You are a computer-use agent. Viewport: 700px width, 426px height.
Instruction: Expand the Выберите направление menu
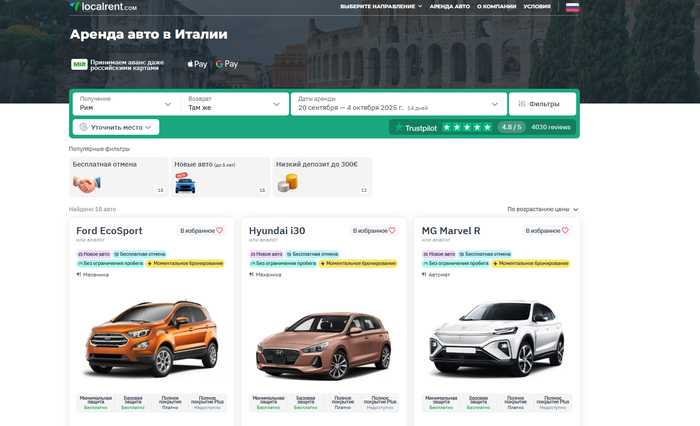[x=381, y=7]
